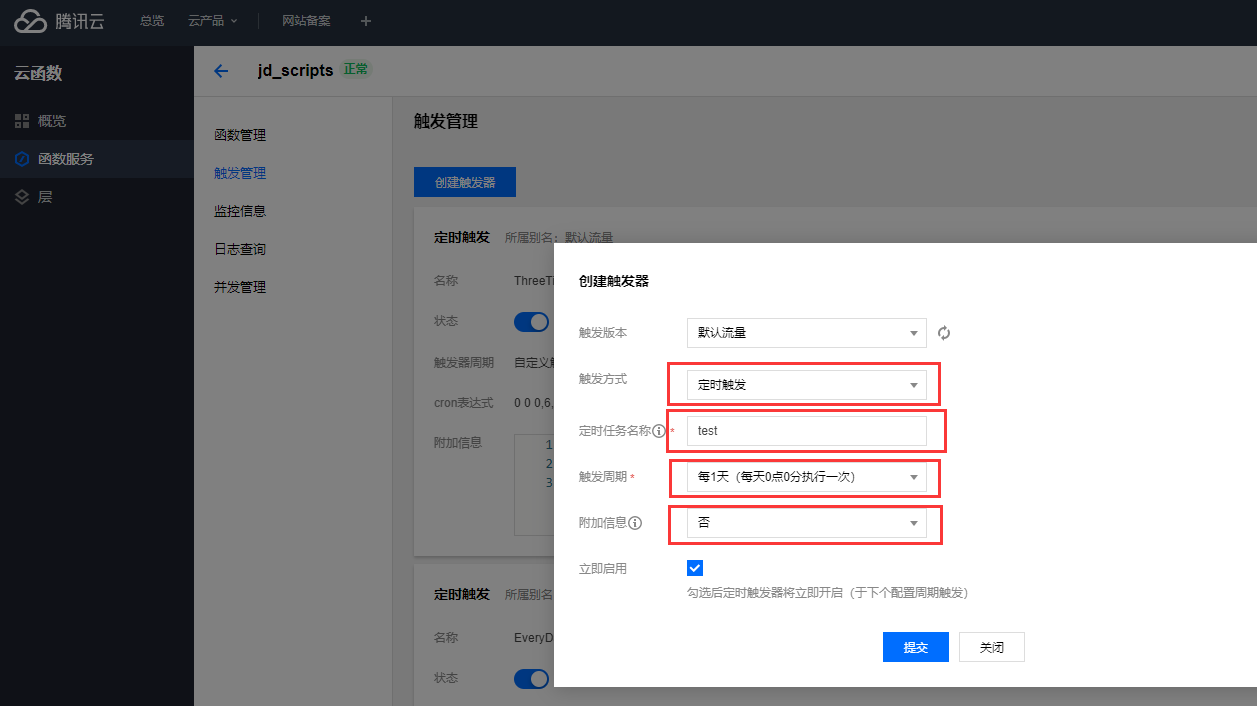Expand the 触发周期 dropdown

(x=806, y=477)
